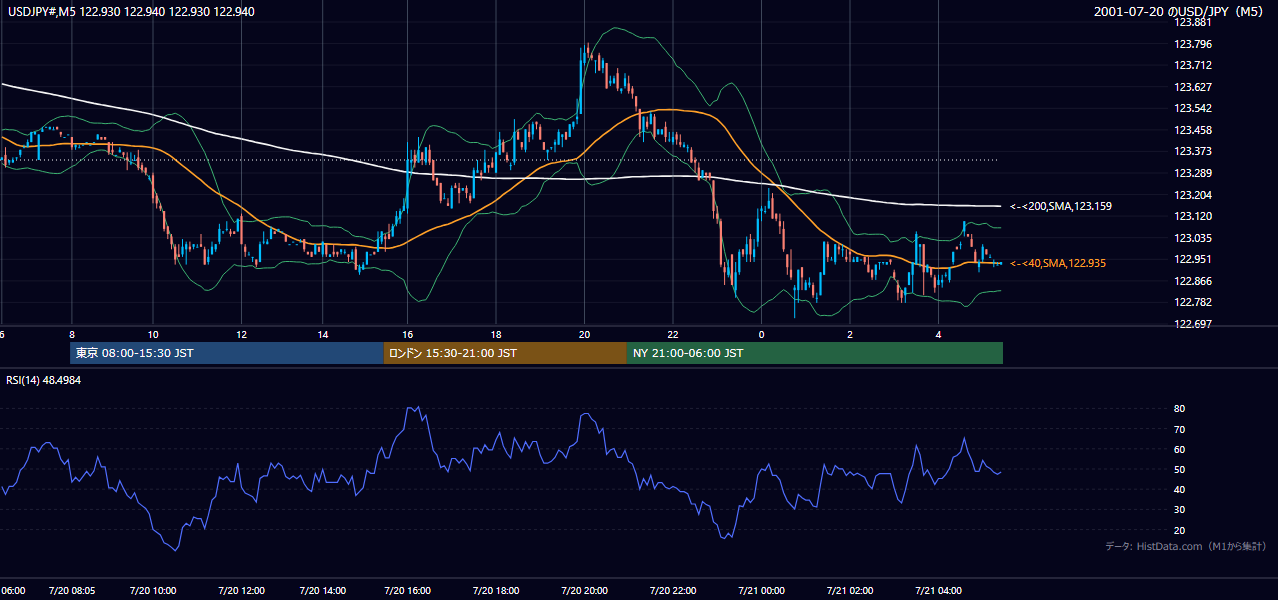This screenshot has height=600, width=1278.
Task: Click hour marker 18 below the price chart
Action: [x=495, y=334]
